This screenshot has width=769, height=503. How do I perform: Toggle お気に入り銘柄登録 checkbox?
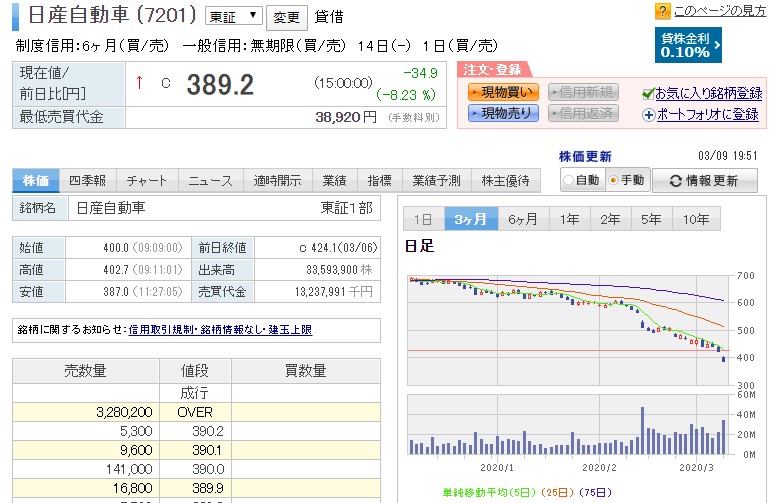point(648,94)
